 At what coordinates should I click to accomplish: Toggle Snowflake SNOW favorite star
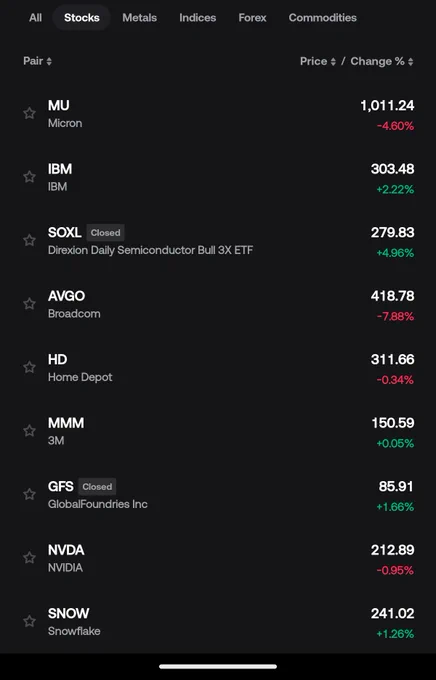click(30, 621)
